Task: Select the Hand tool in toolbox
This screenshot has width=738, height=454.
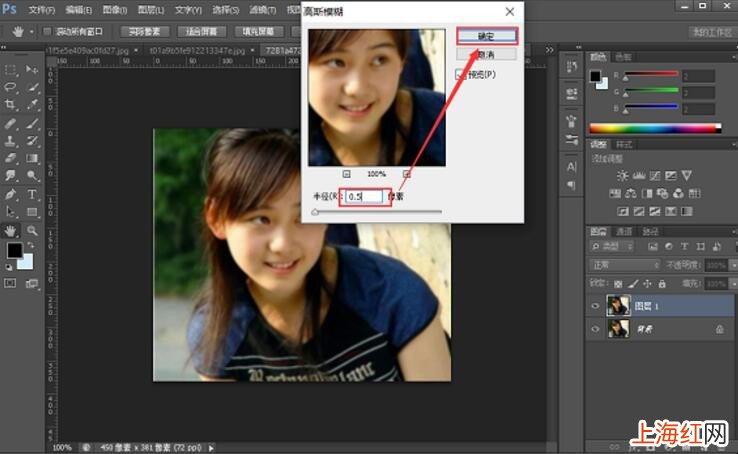Action: [x=10, y=231]
